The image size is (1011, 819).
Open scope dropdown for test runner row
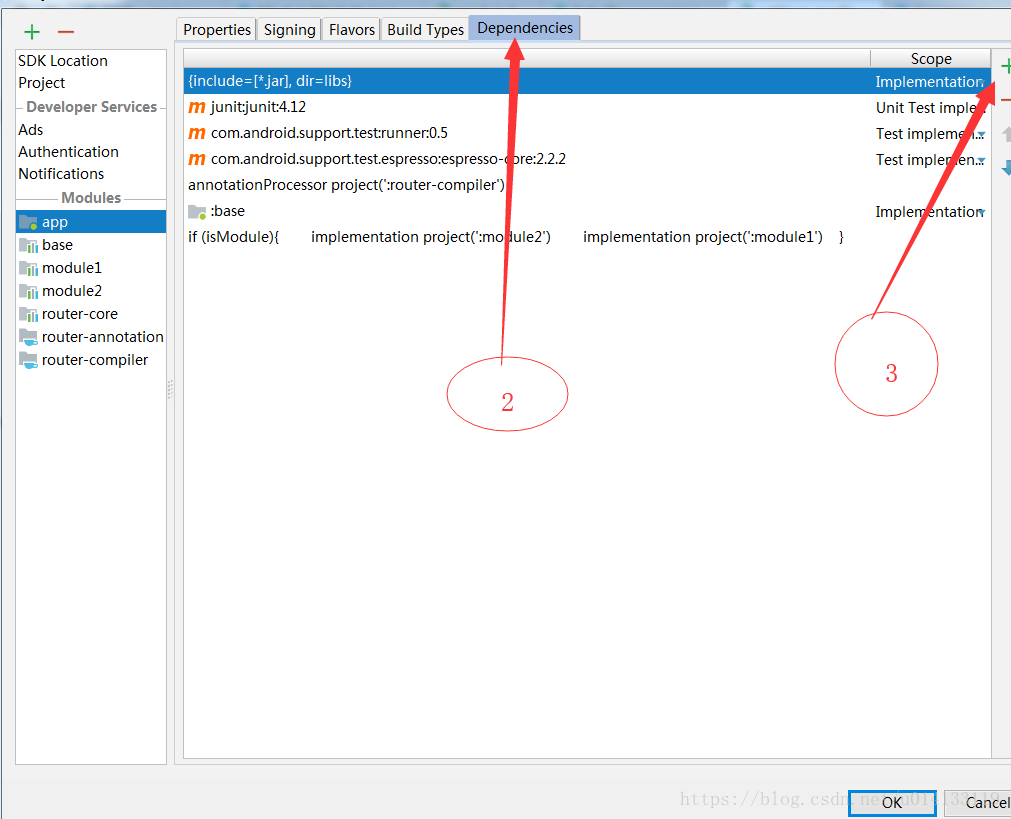[x=981, y=135]
